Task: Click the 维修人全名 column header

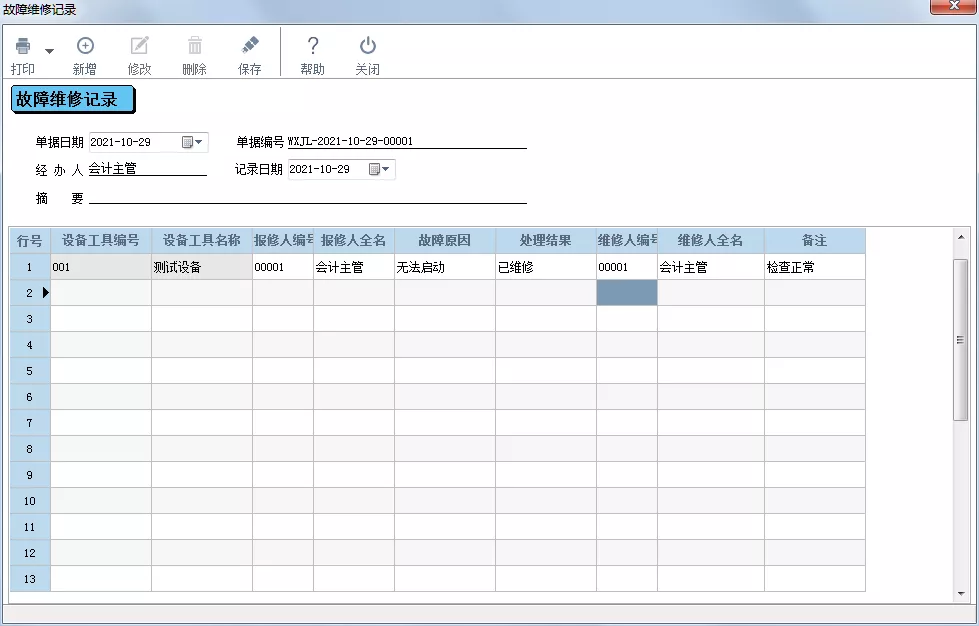Action: click(x=711, y=241)
